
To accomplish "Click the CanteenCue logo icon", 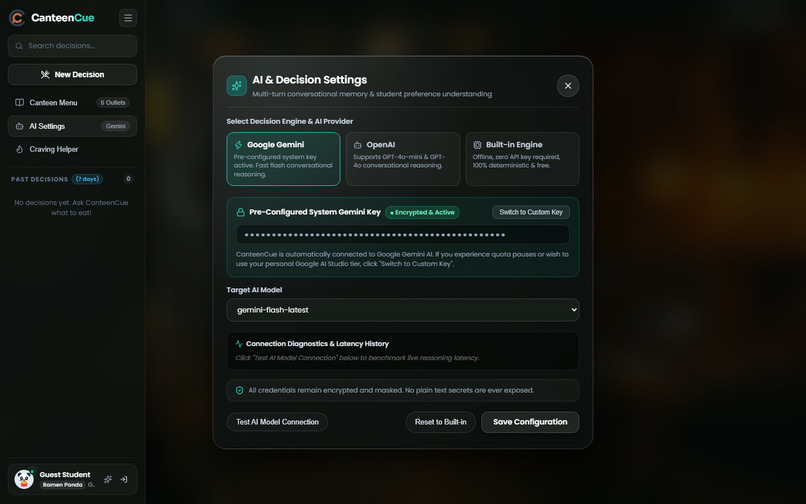I will click(x=17, y=18).
